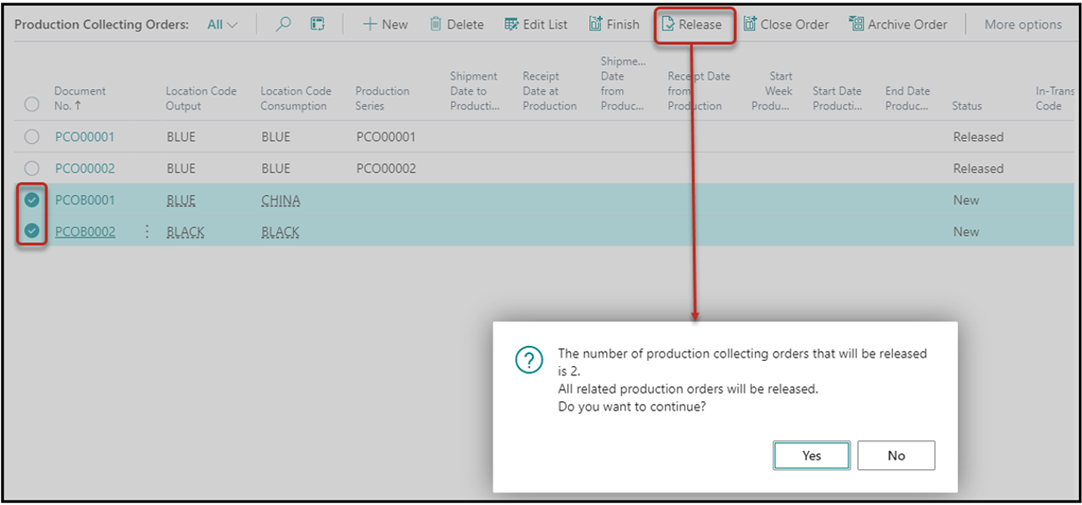Click New to create collecting order
This screenshot has height=505, width=1082.
[x=385, y=25]
